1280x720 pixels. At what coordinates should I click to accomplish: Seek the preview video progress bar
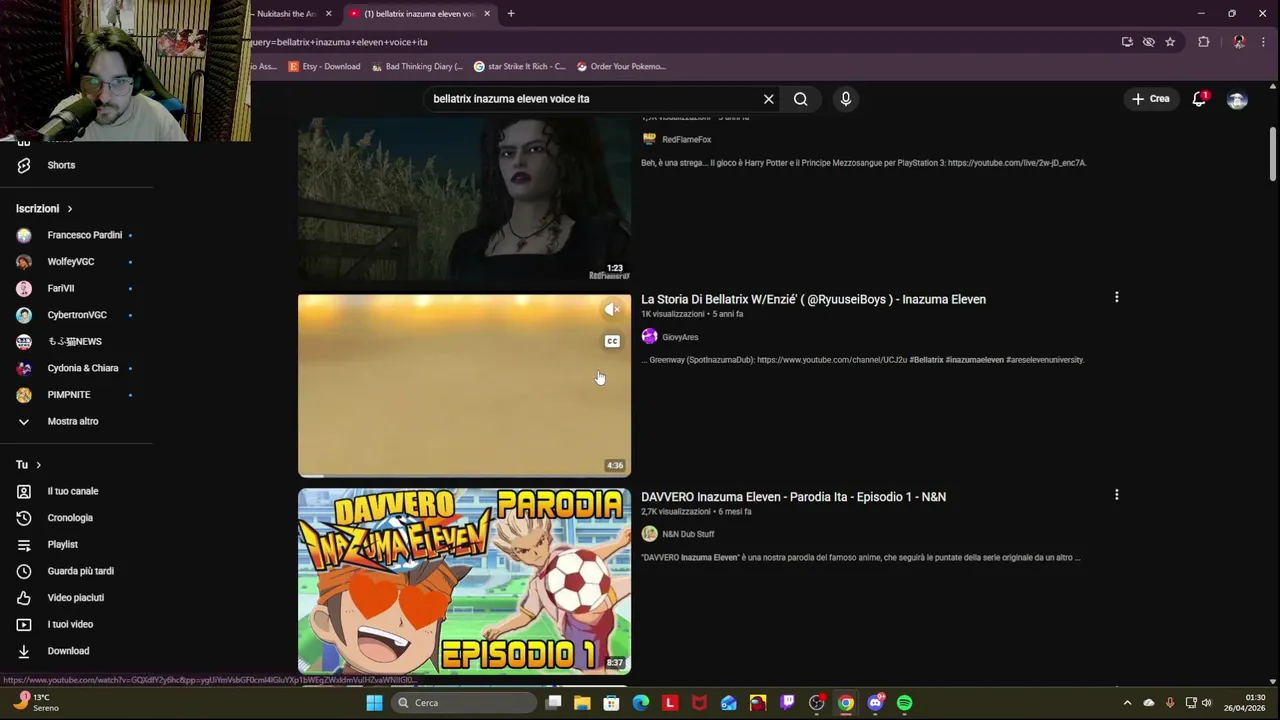pyautogui.click(x=464, y=476)
